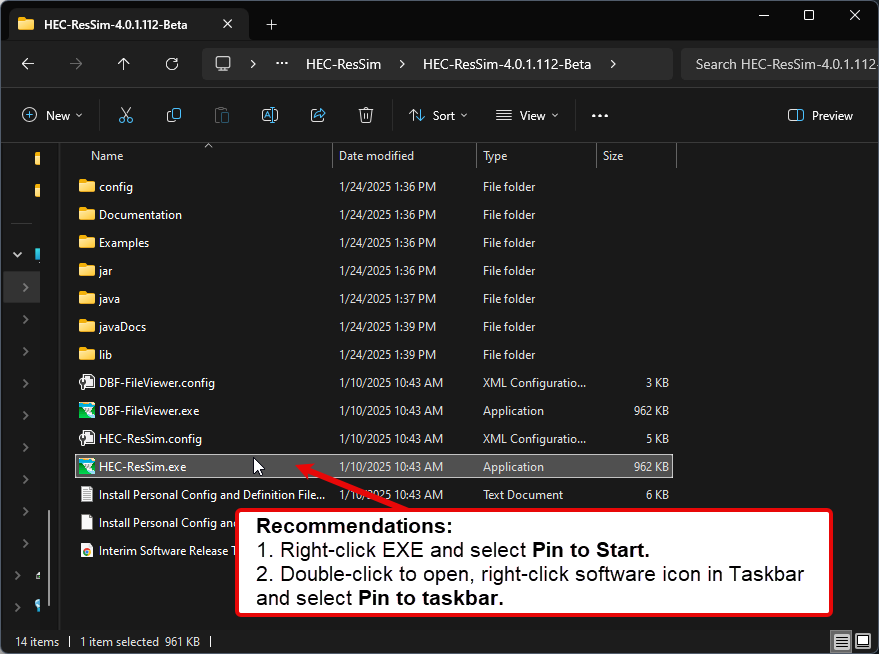Viewport: 879px width, 654px height.
Task: Click the Copy icon in toolbar
Action: point(174,116)
